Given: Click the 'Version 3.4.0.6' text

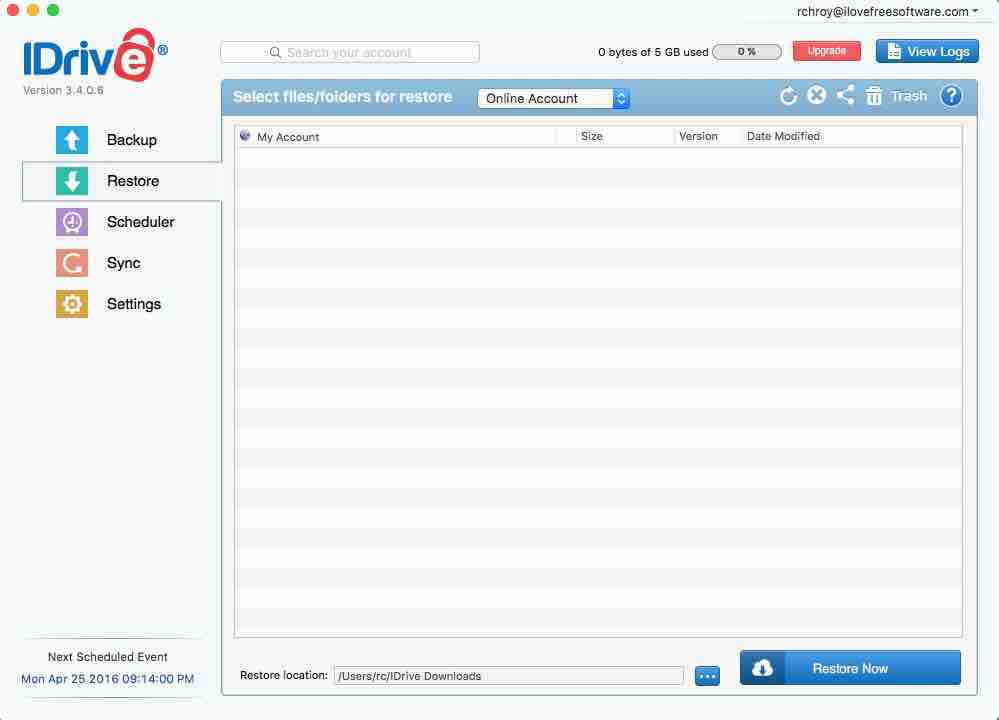Looking at the screenshot, I should (x=63, y=90).
